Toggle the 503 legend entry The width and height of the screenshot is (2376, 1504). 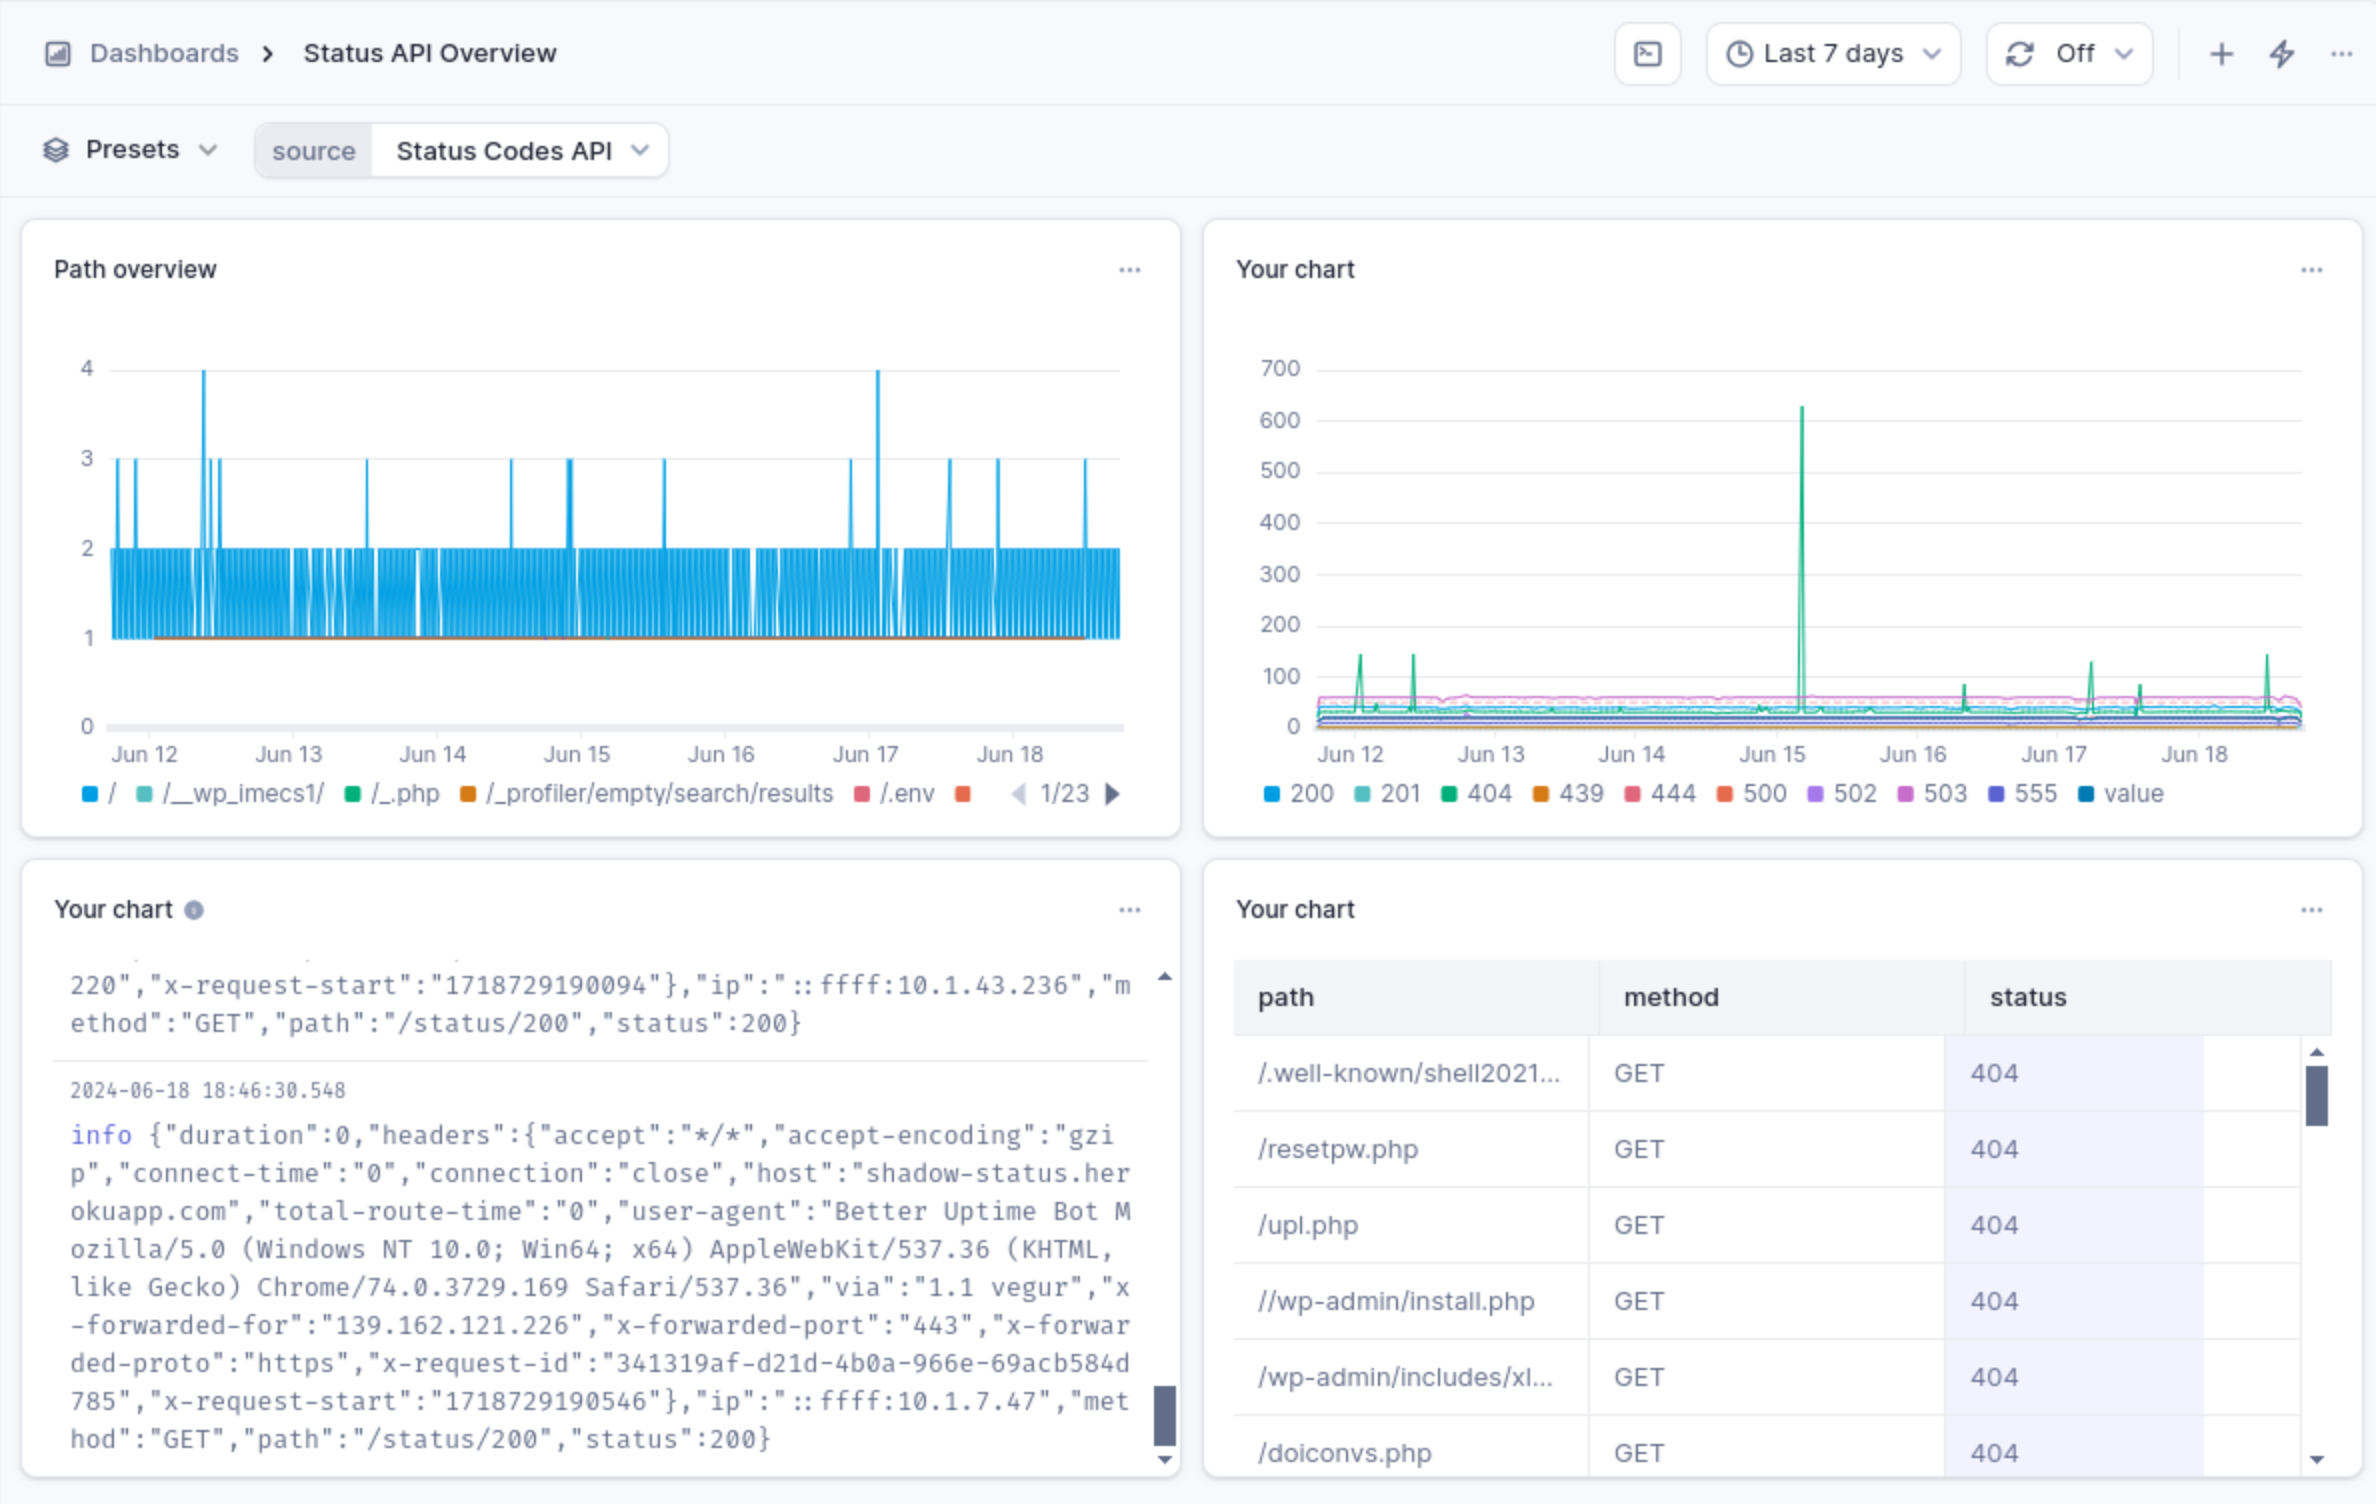(x=1932, y=794)
